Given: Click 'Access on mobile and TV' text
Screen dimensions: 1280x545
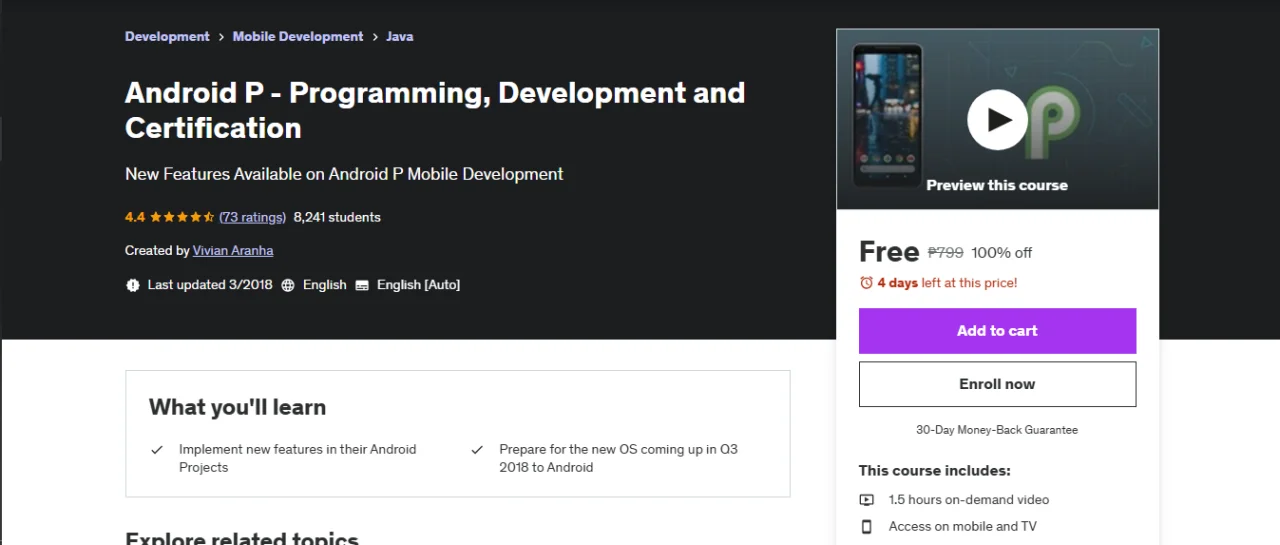Looking at the screenshot, I should (x=963, y=527).
